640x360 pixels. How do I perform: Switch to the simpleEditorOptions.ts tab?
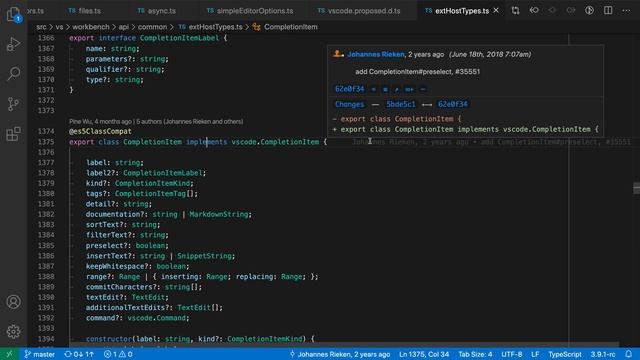click(250, 11)
